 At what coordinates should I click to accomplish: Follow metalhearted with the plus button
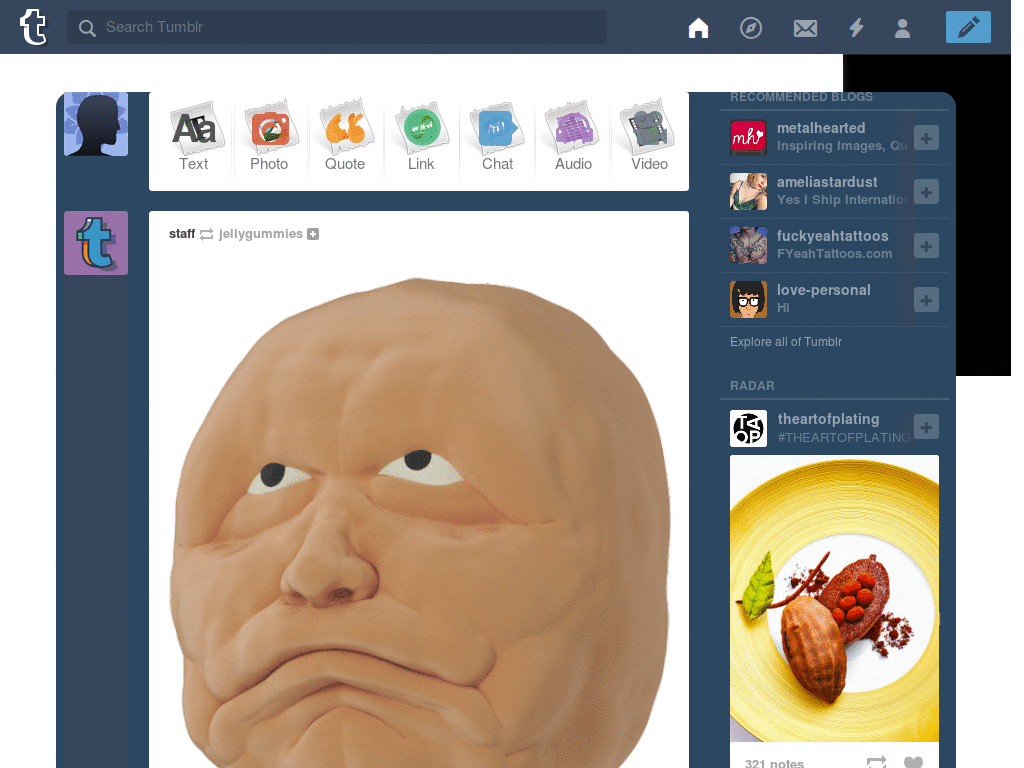tap(926, 138)
